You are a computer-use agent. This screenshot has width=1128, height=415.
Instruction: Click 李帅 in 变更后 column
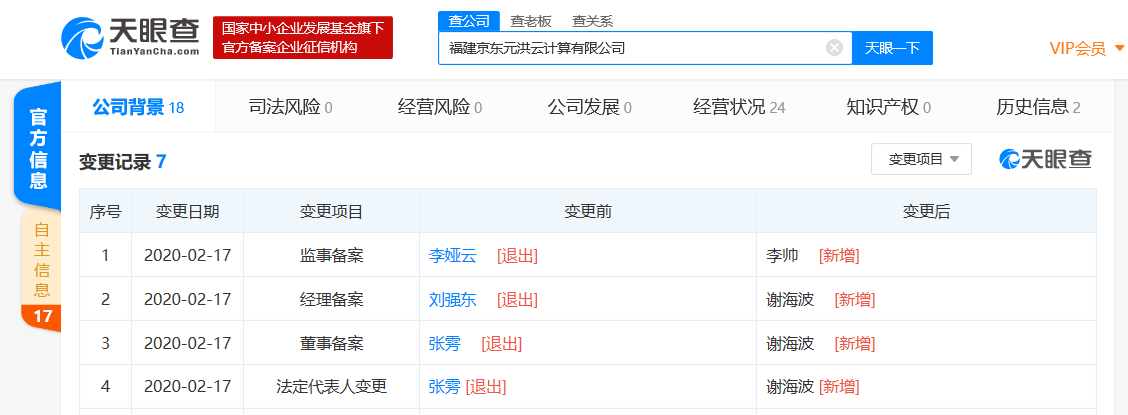(x=783, y=255)
